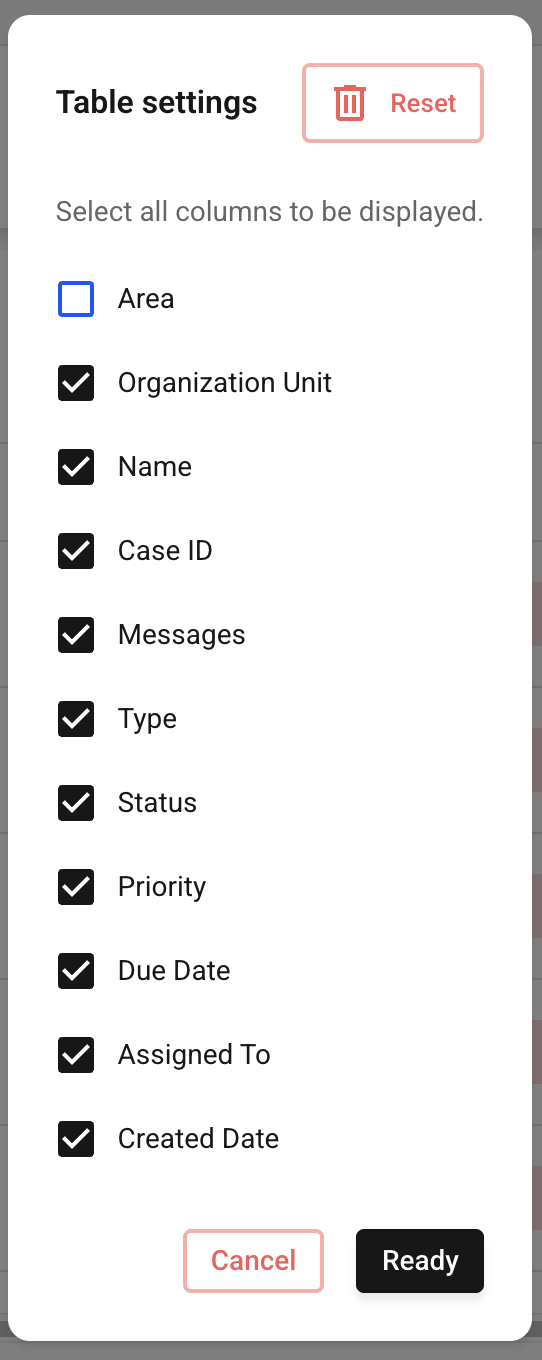Uncheck the Priority checkbox
This screenshot has width=542, height=1360.
pyautogui.click(x=76, y=887)
